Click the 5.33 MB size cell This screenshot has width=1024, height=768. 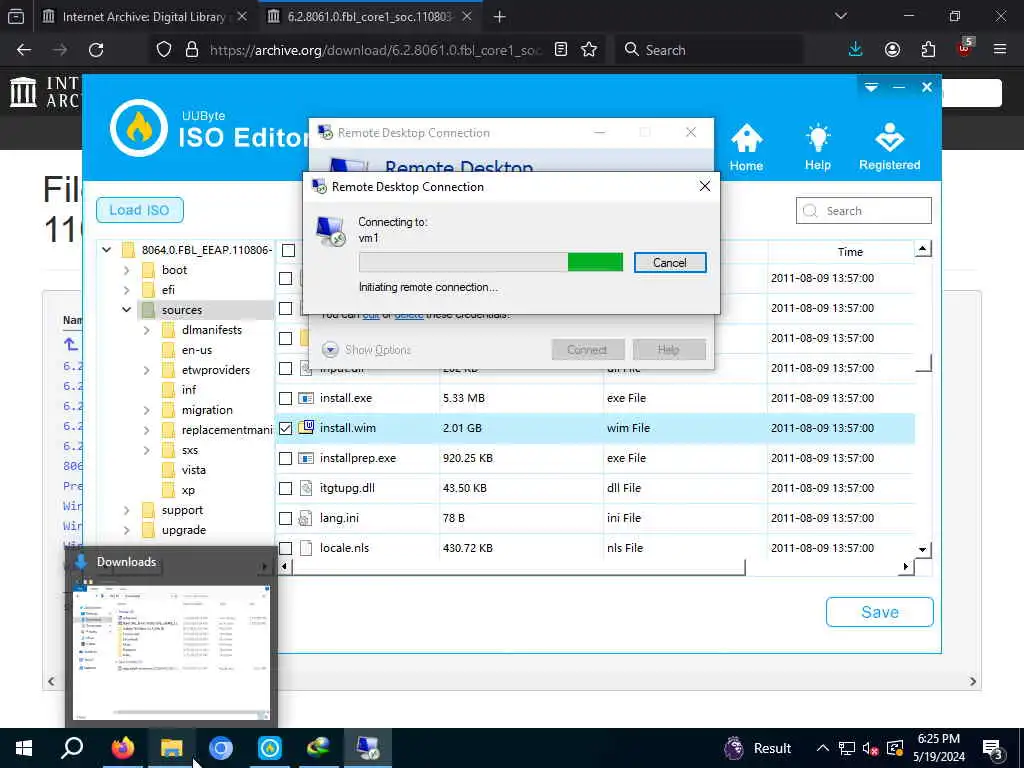[x=464, y=398]
